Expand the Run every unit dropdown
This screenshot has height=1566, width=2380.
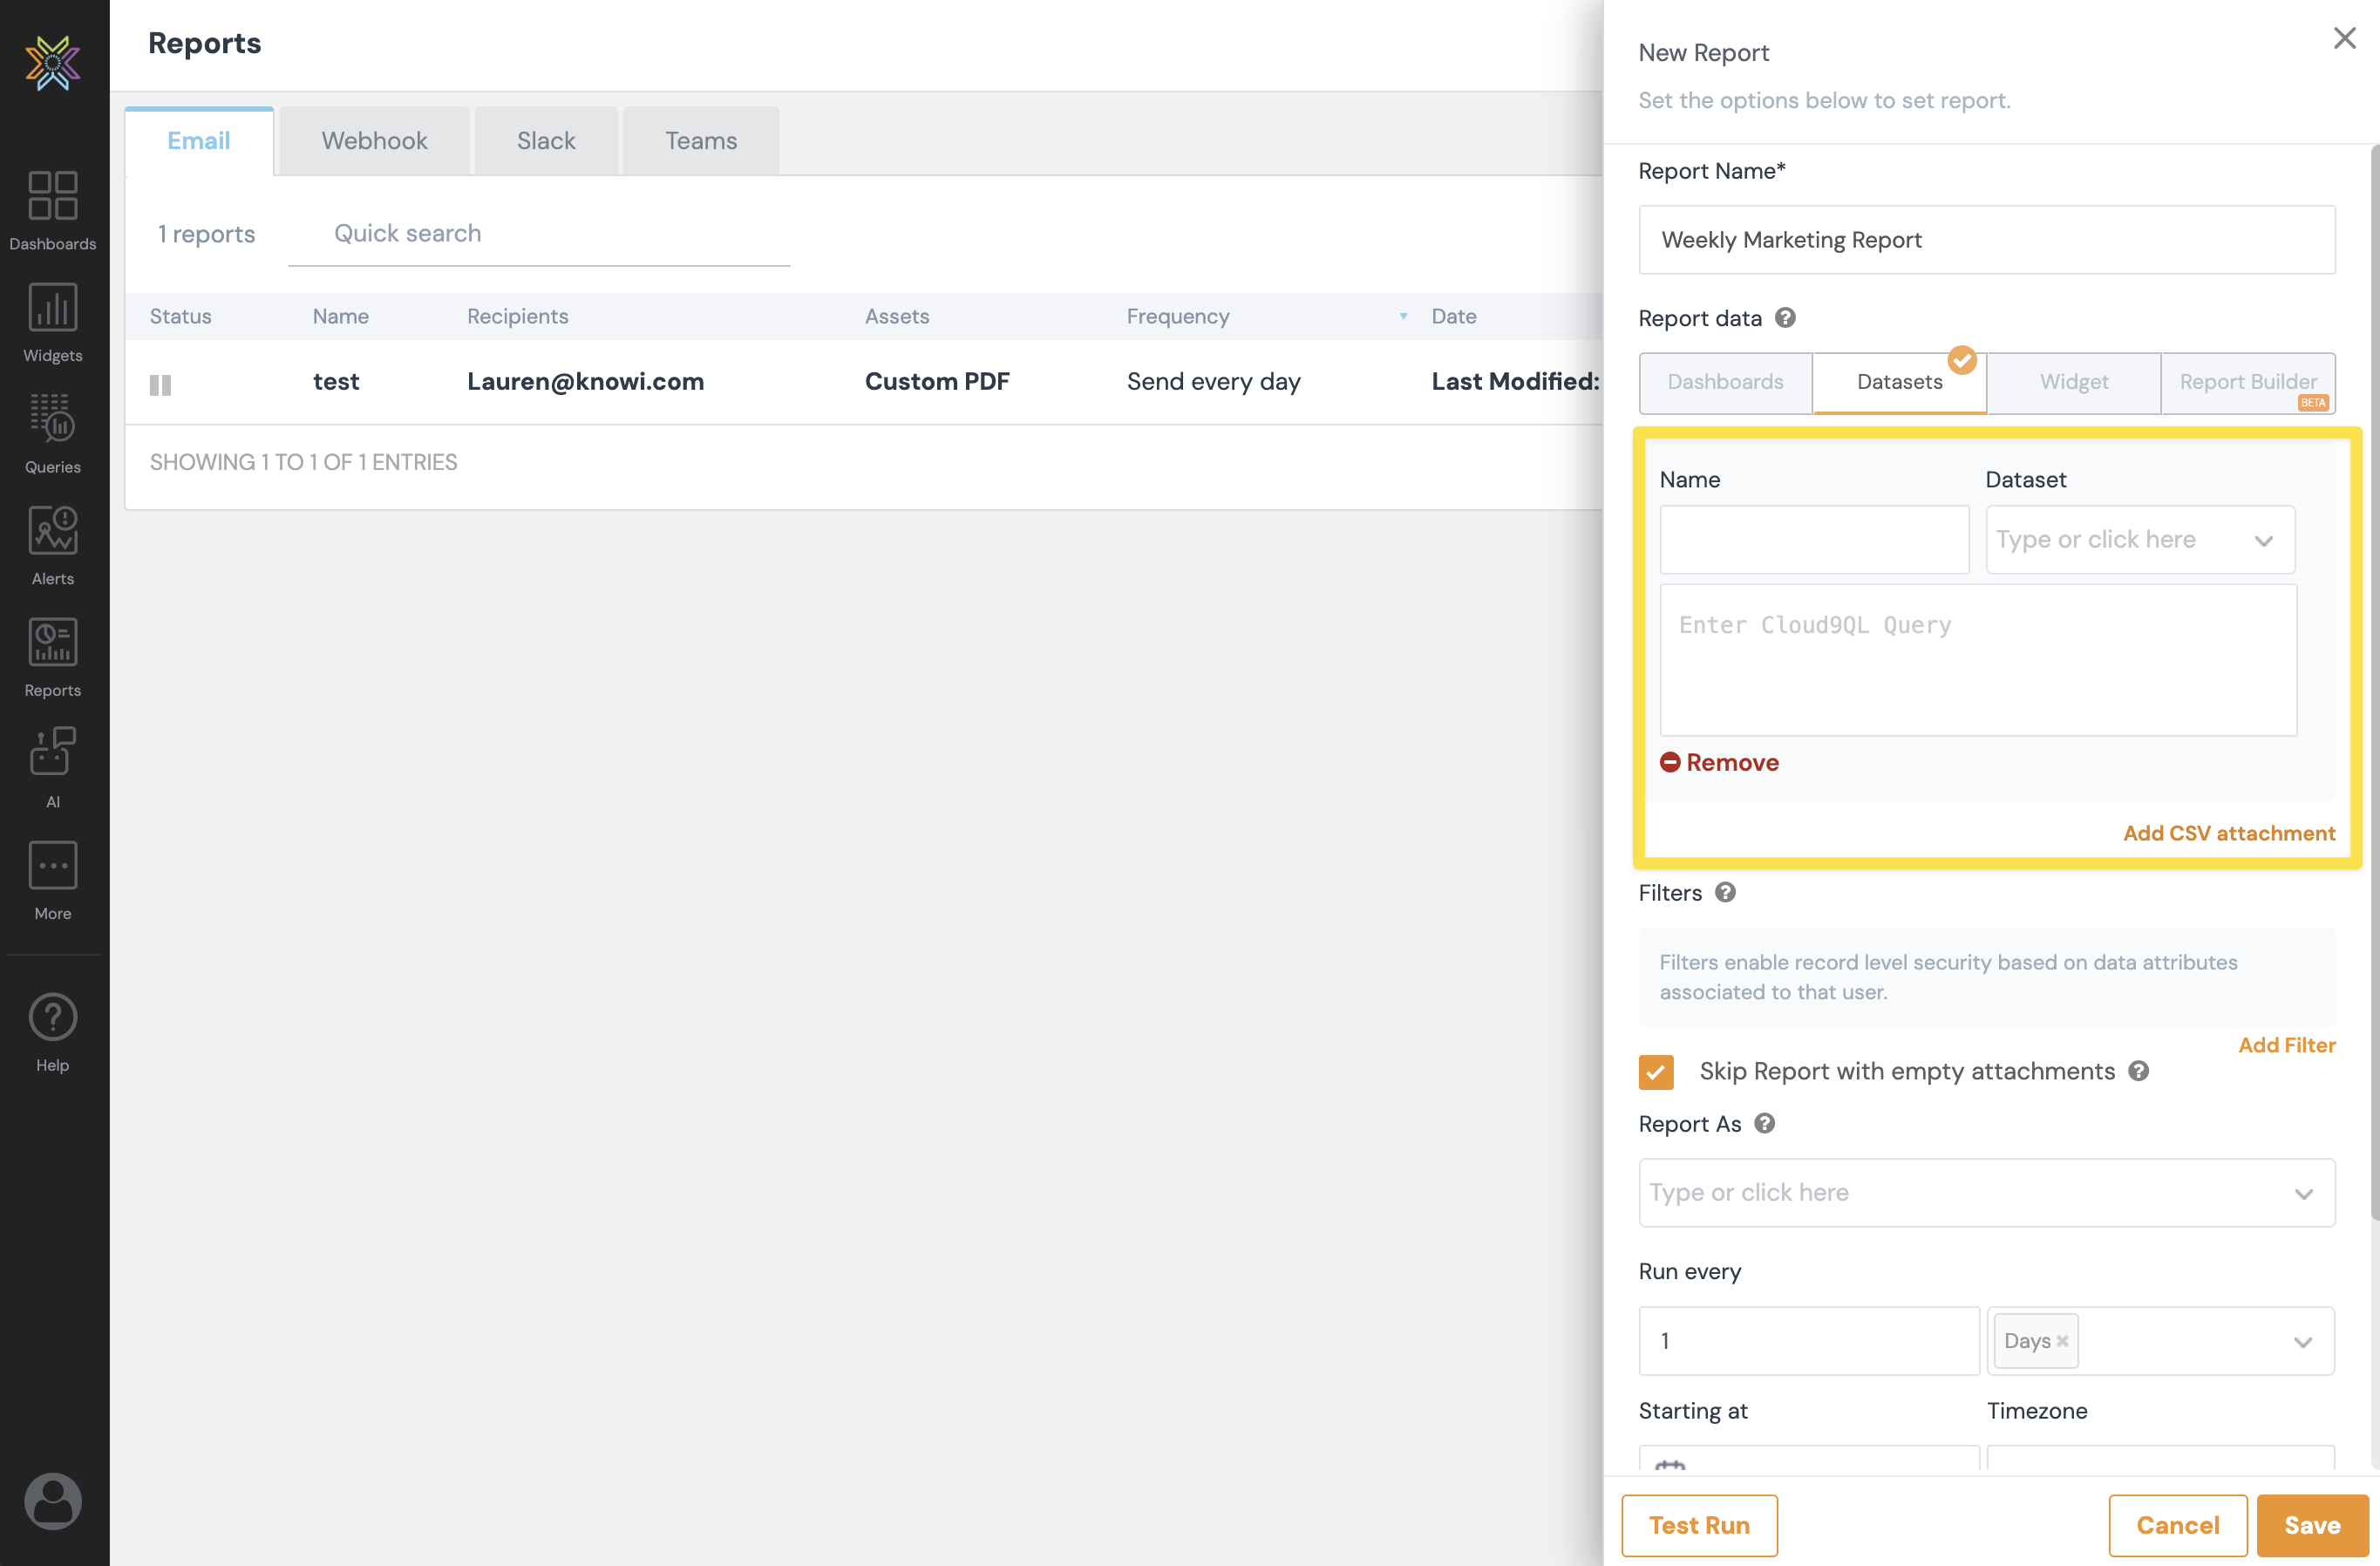(2302, 1341)
